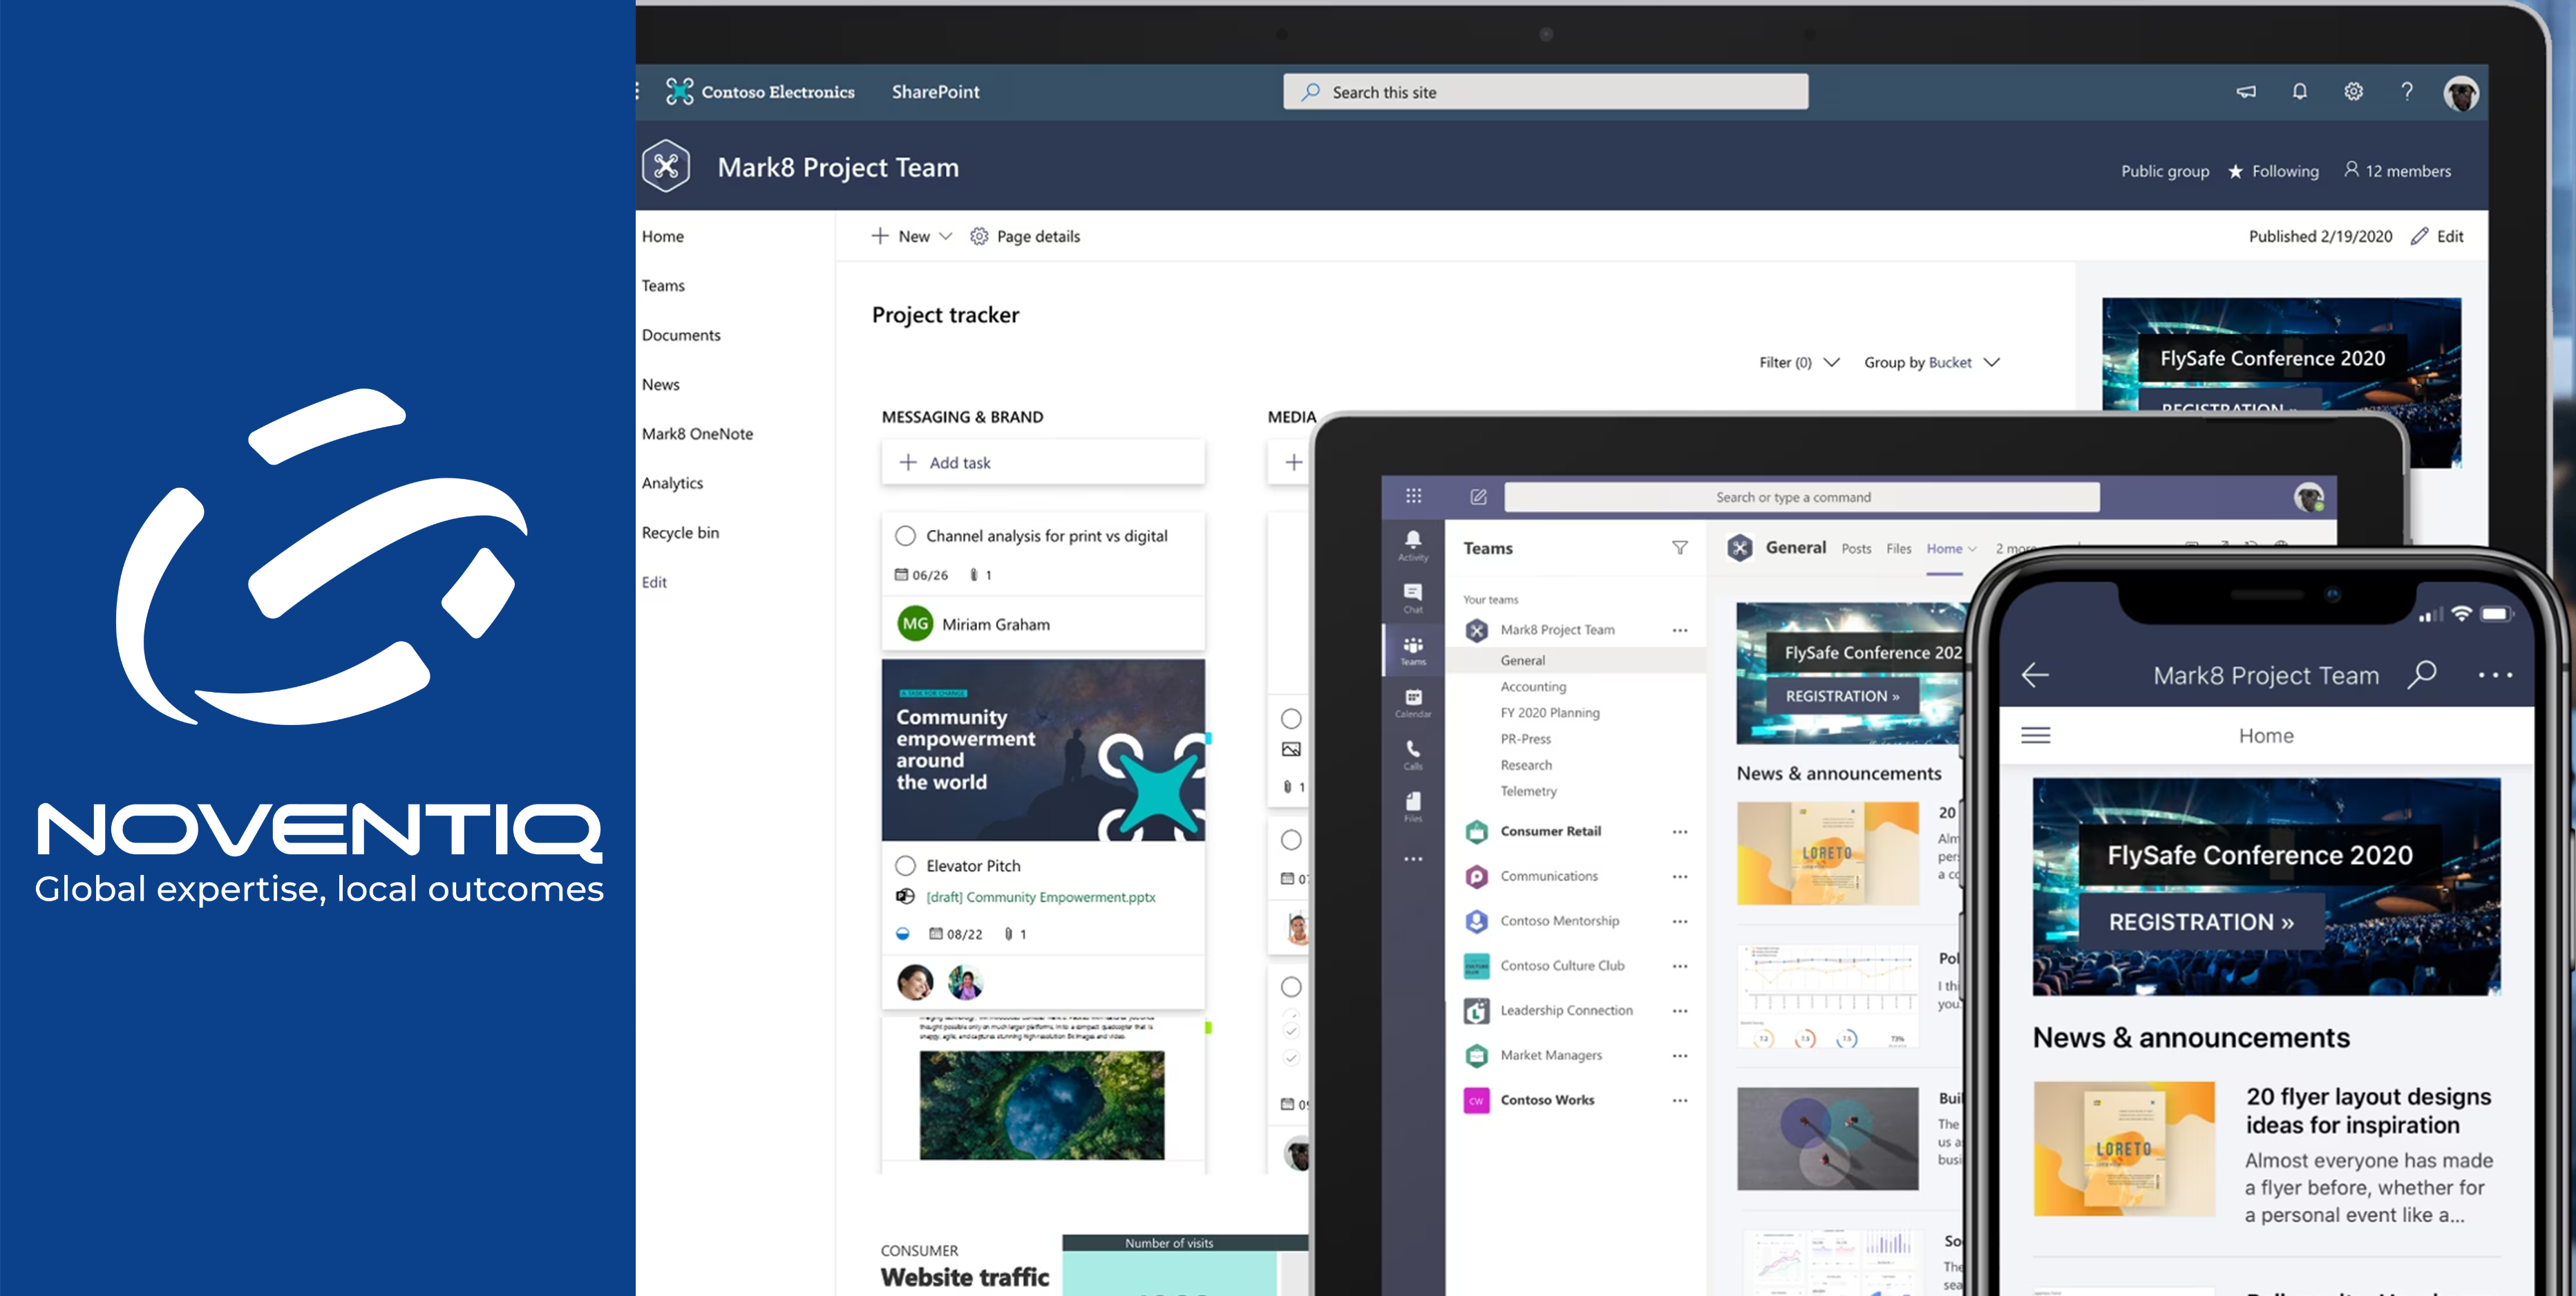Open Files in the Teams rail
The image size is (2576, 1296).
[x=1413, y=806]
